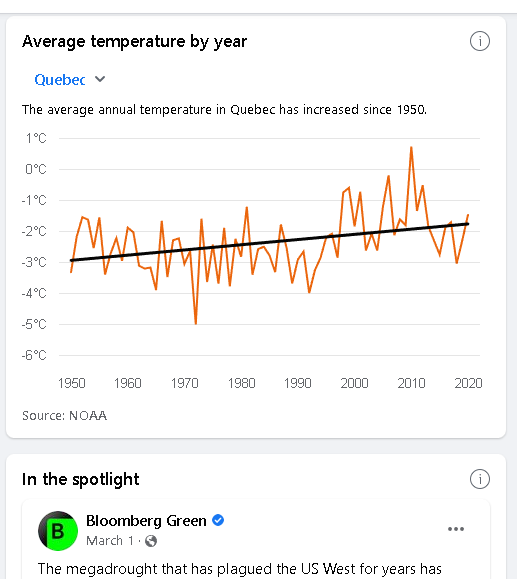517x579 pixels.
Task: Click the 0°C y-axis label
Action: point(36,169)
